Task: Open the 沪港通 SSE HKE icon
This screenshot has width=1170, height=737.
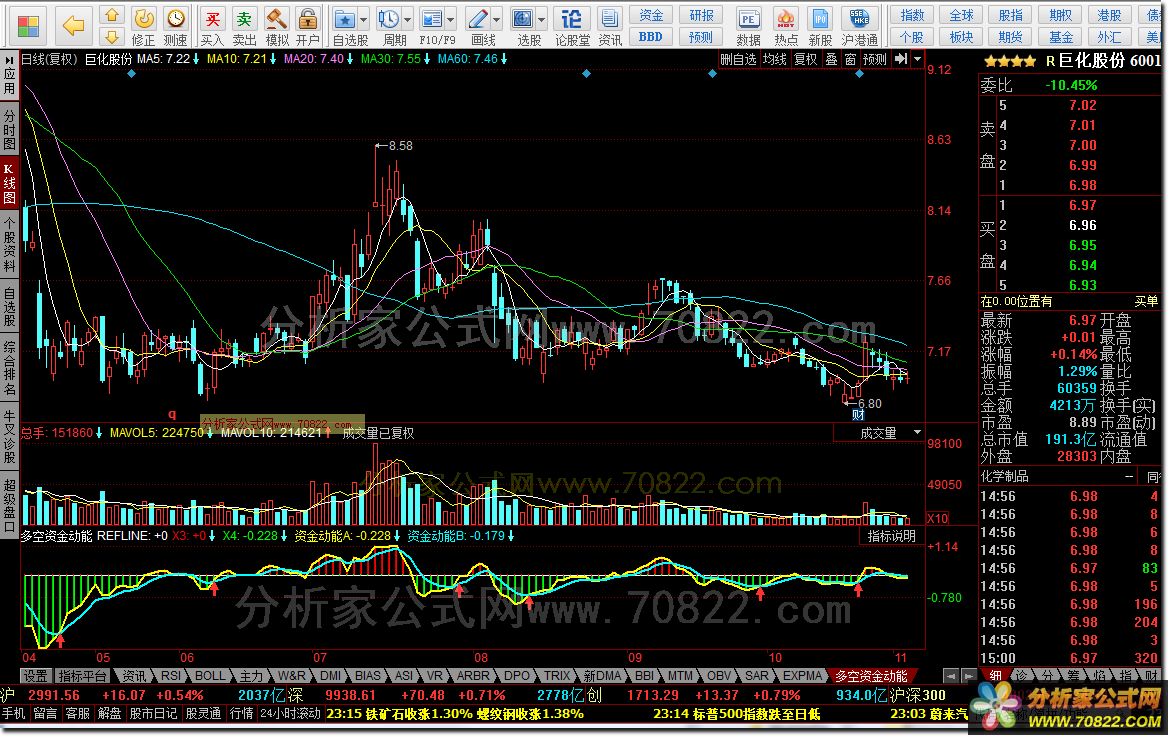Action: (860, 19)
